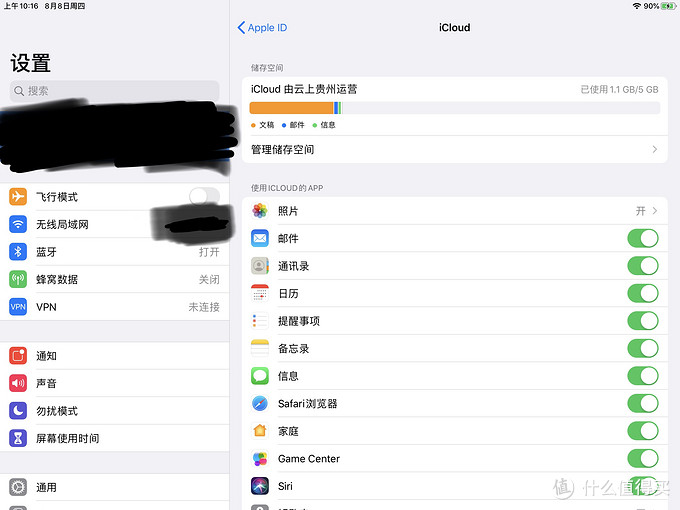Disable 信息 iCloud sync switch

(643, 376)
